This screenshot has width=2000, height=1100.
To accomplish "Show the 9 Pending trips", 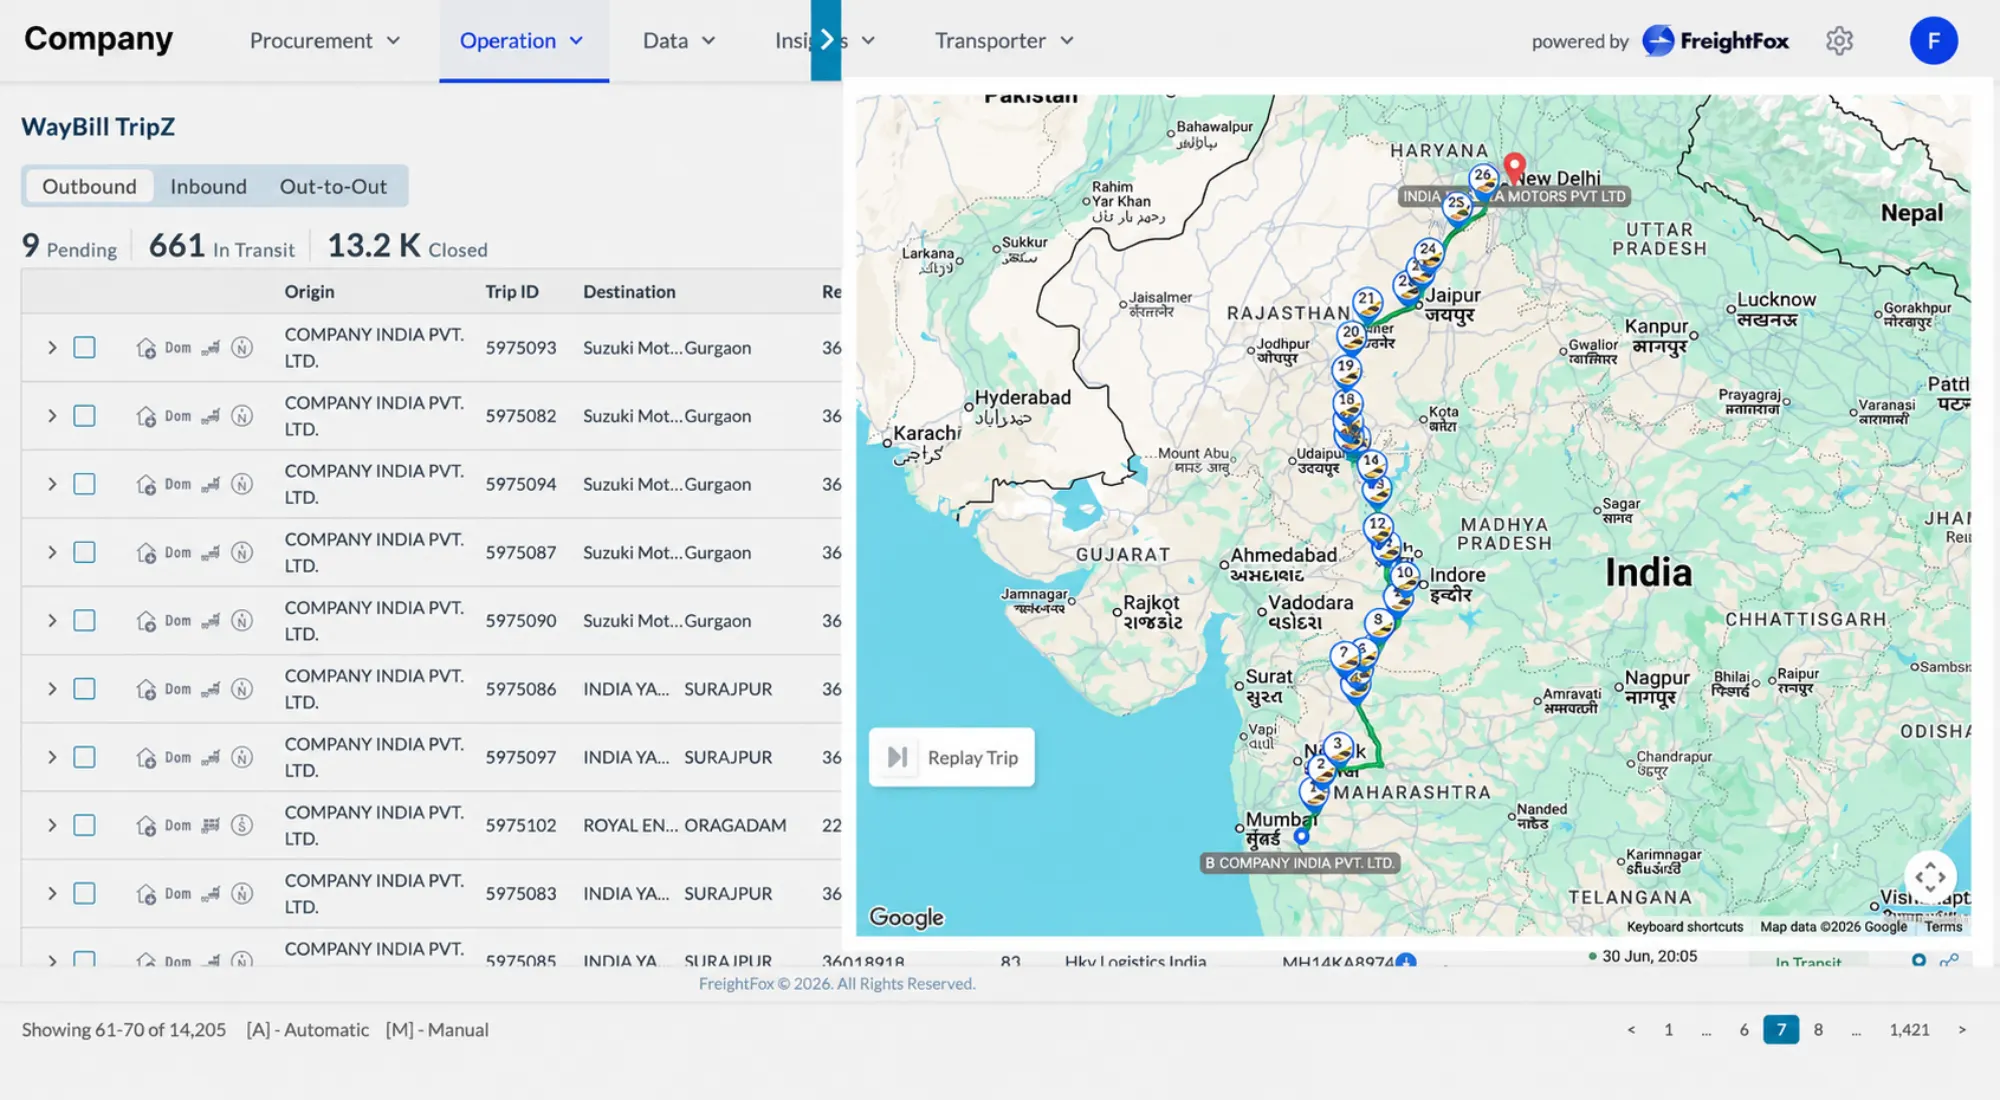I will [69, 246].
